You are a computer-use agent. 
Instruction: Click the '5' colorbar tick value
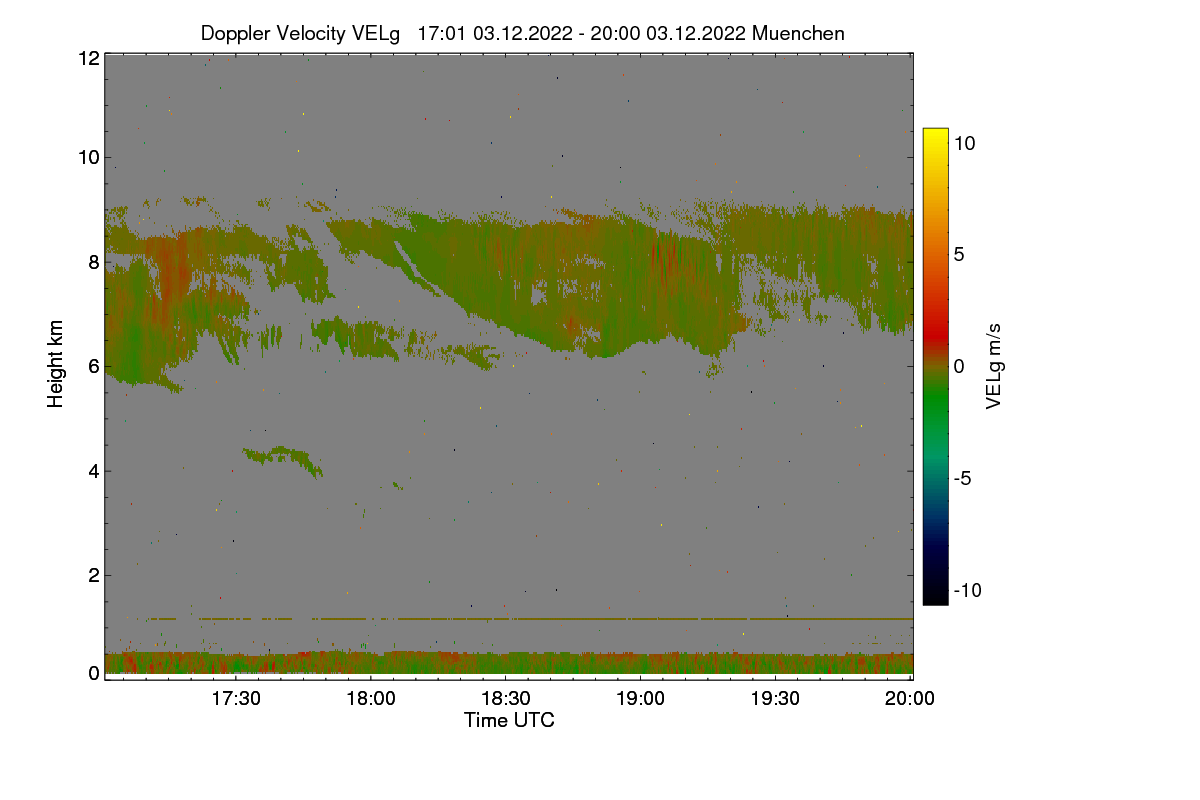click(x=958, y=254)
